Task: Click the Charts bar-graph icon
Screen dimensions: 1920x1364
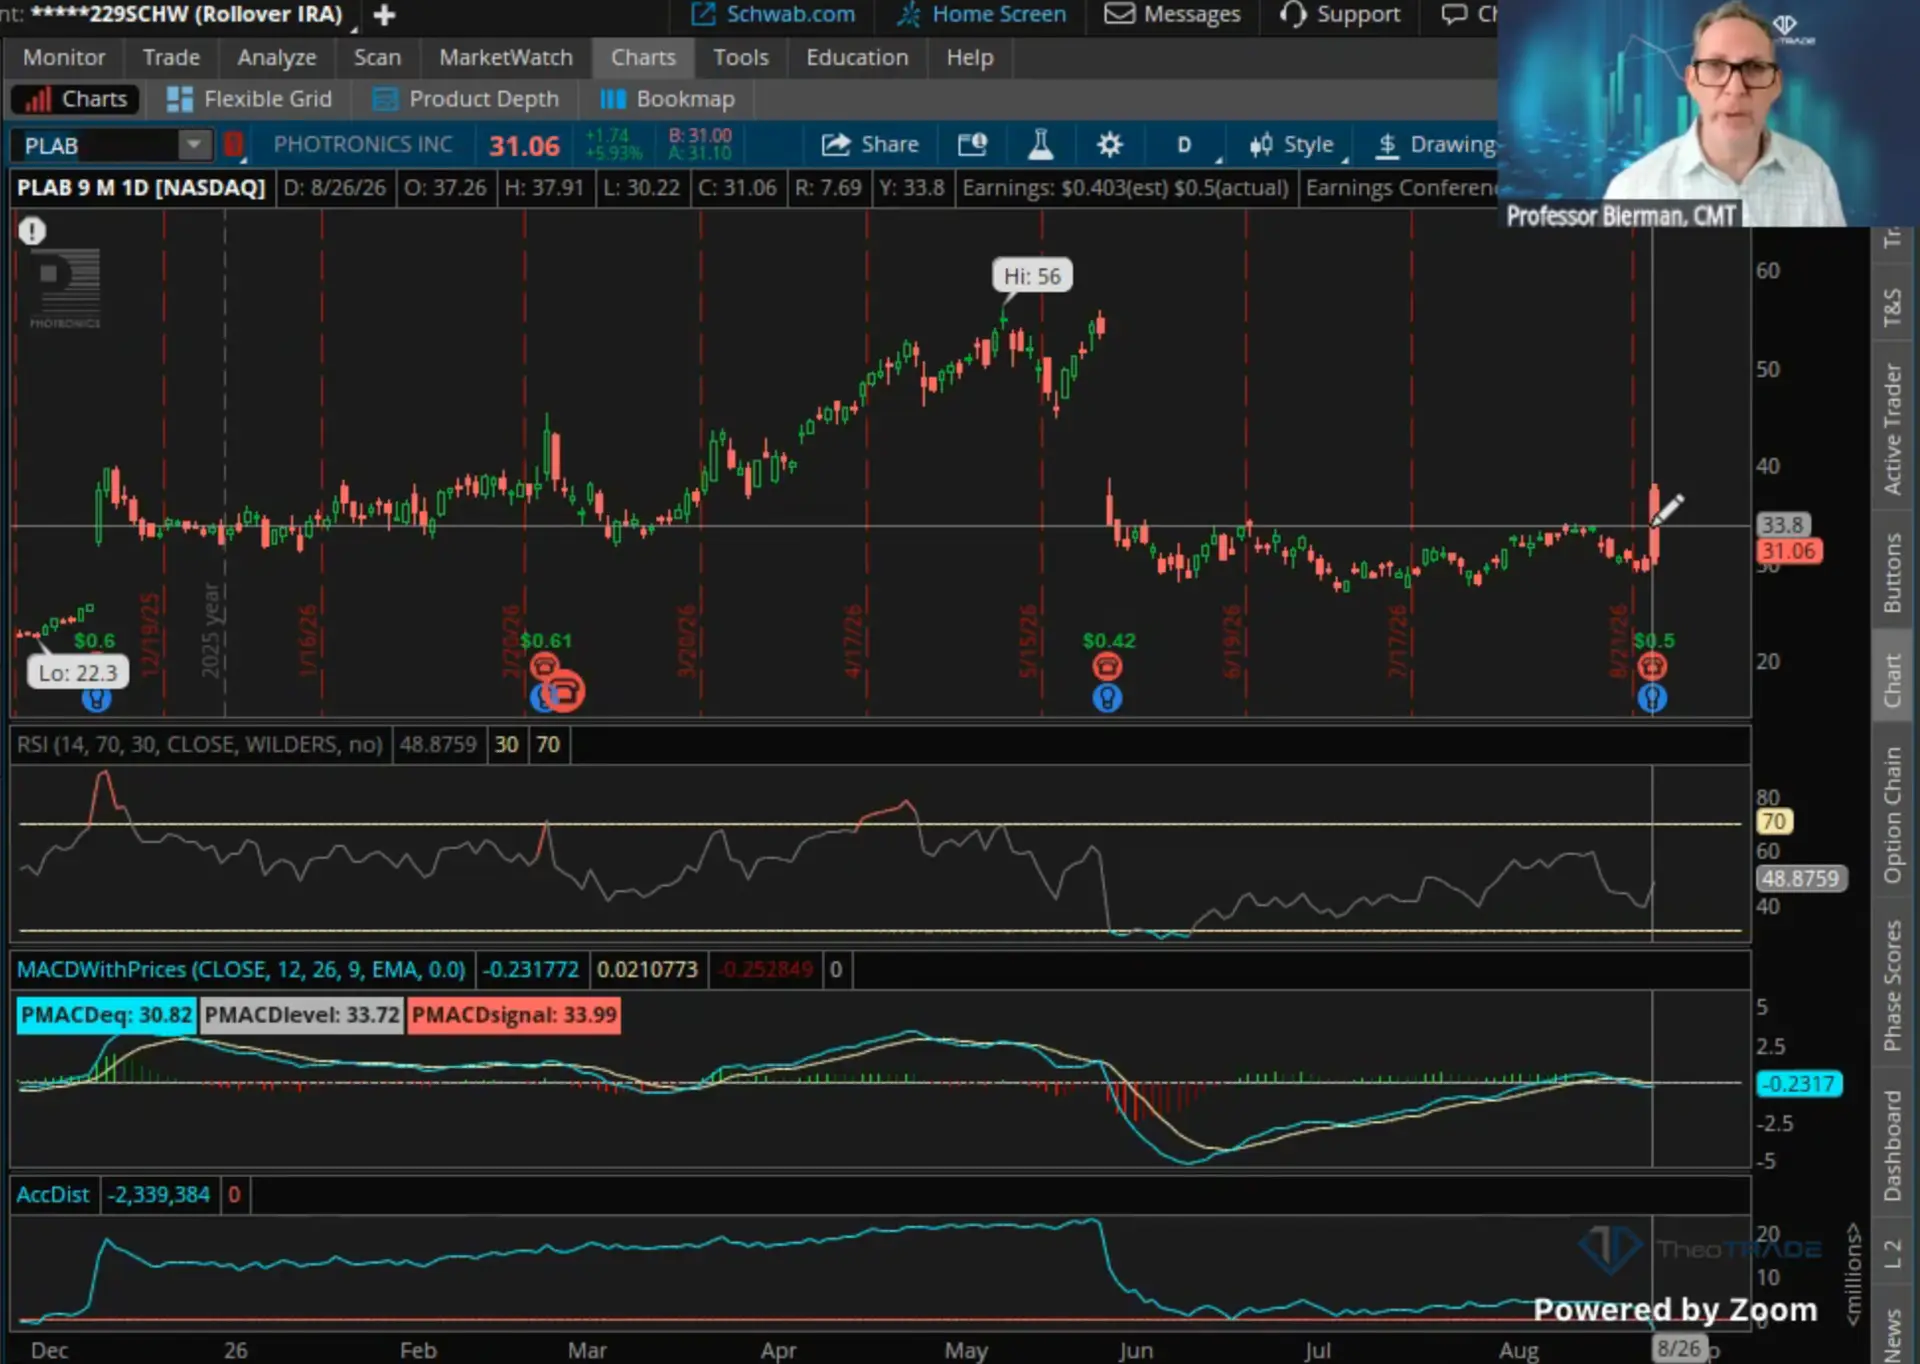Action: point(38,99)
